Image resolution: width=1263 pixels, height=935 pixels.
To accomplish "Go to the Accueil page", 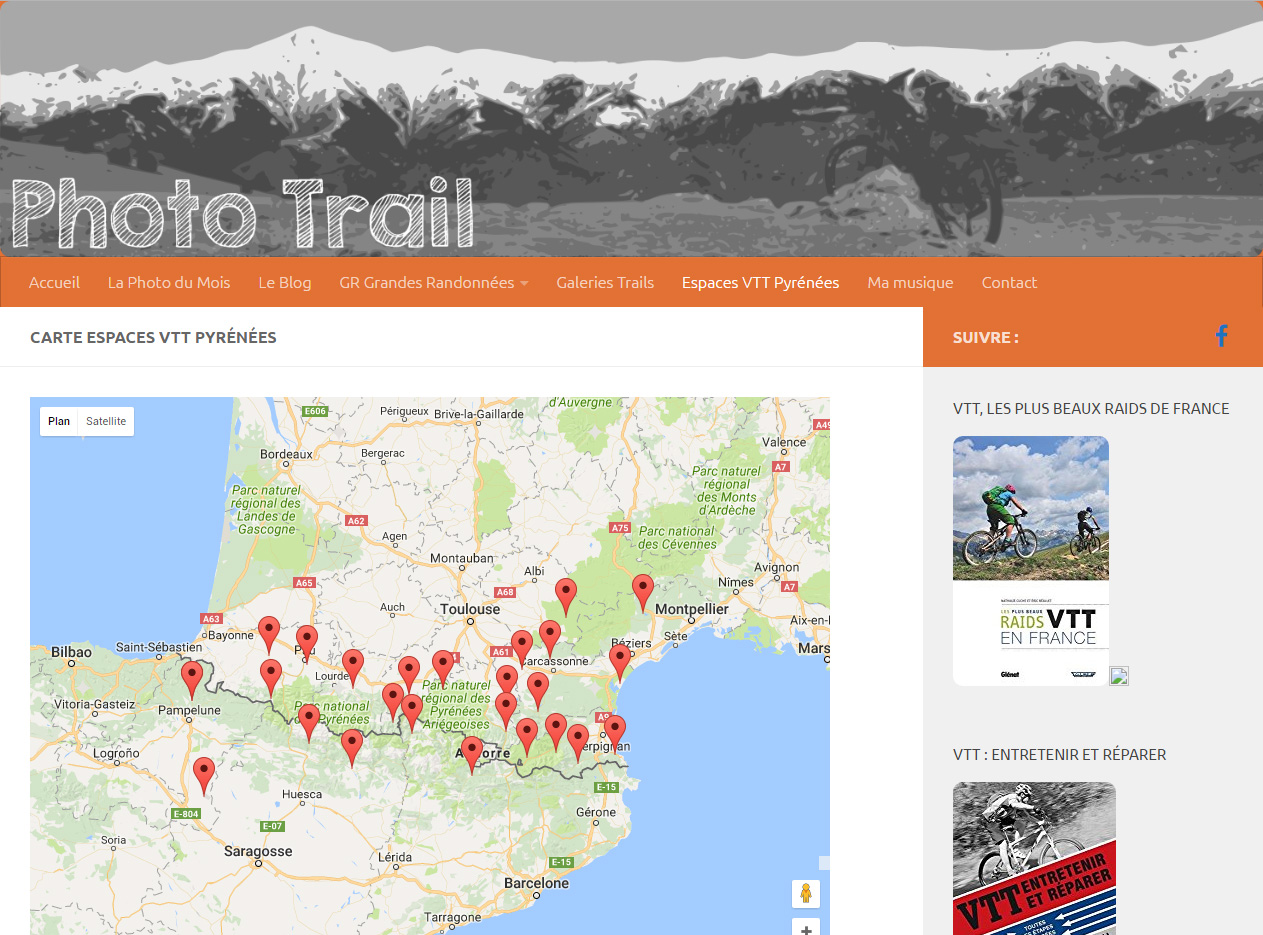I will 54,283.
